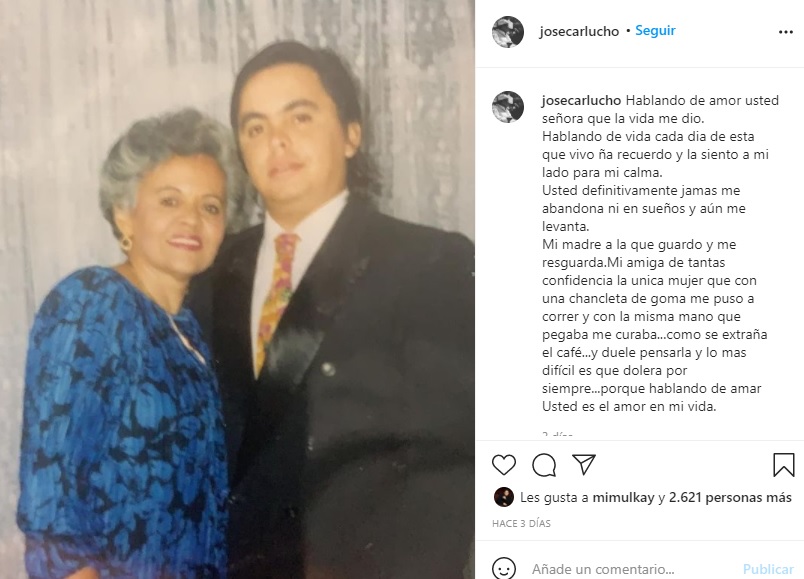View the 2.621 personas más likes list

click(730, 497)
